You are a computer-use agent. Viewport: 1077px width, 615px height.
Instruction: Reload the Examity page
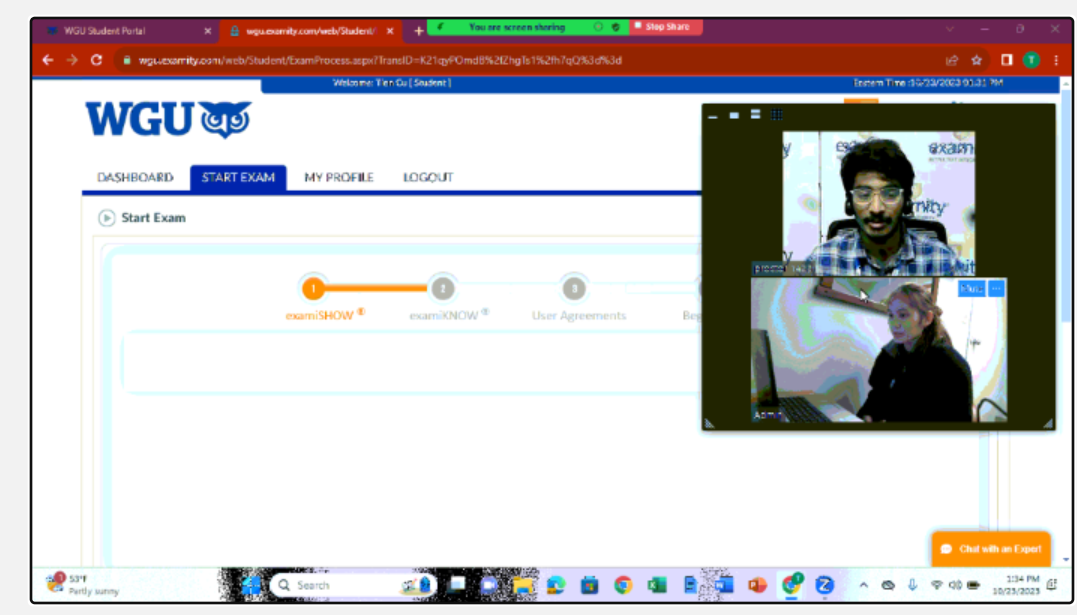click(97, 60)
